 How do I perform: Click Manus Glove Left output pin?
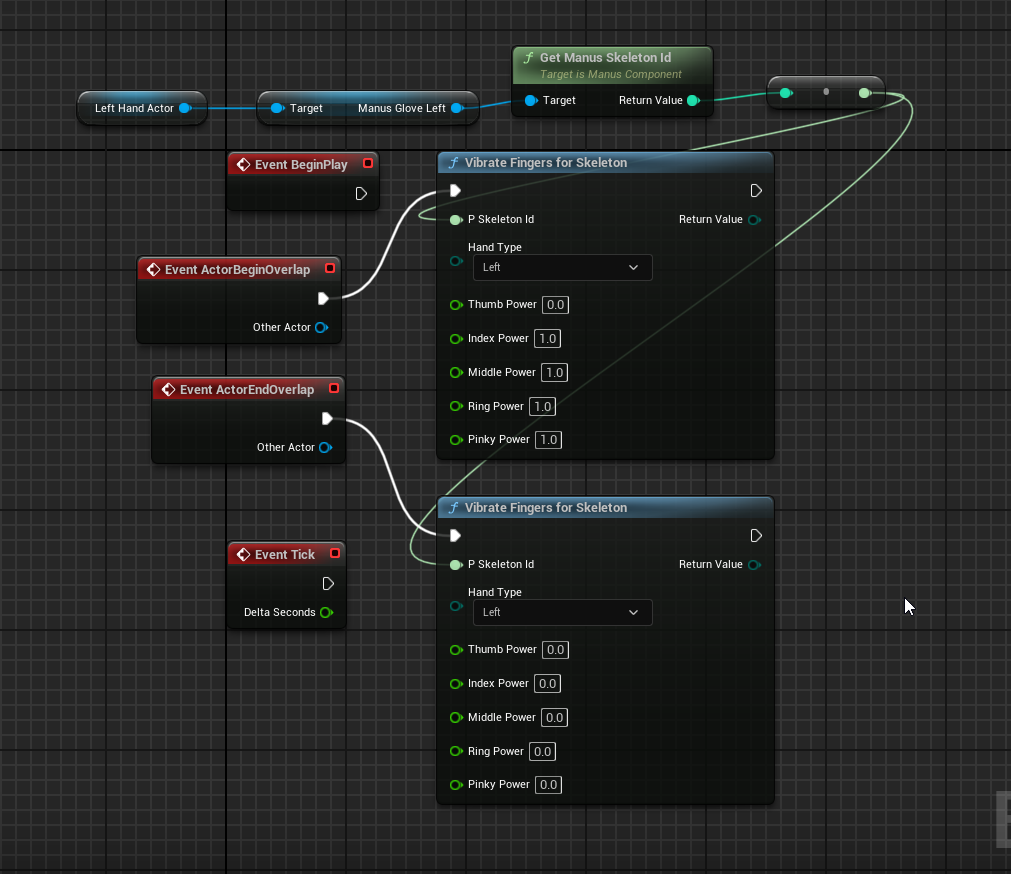[x=457, y=108]
